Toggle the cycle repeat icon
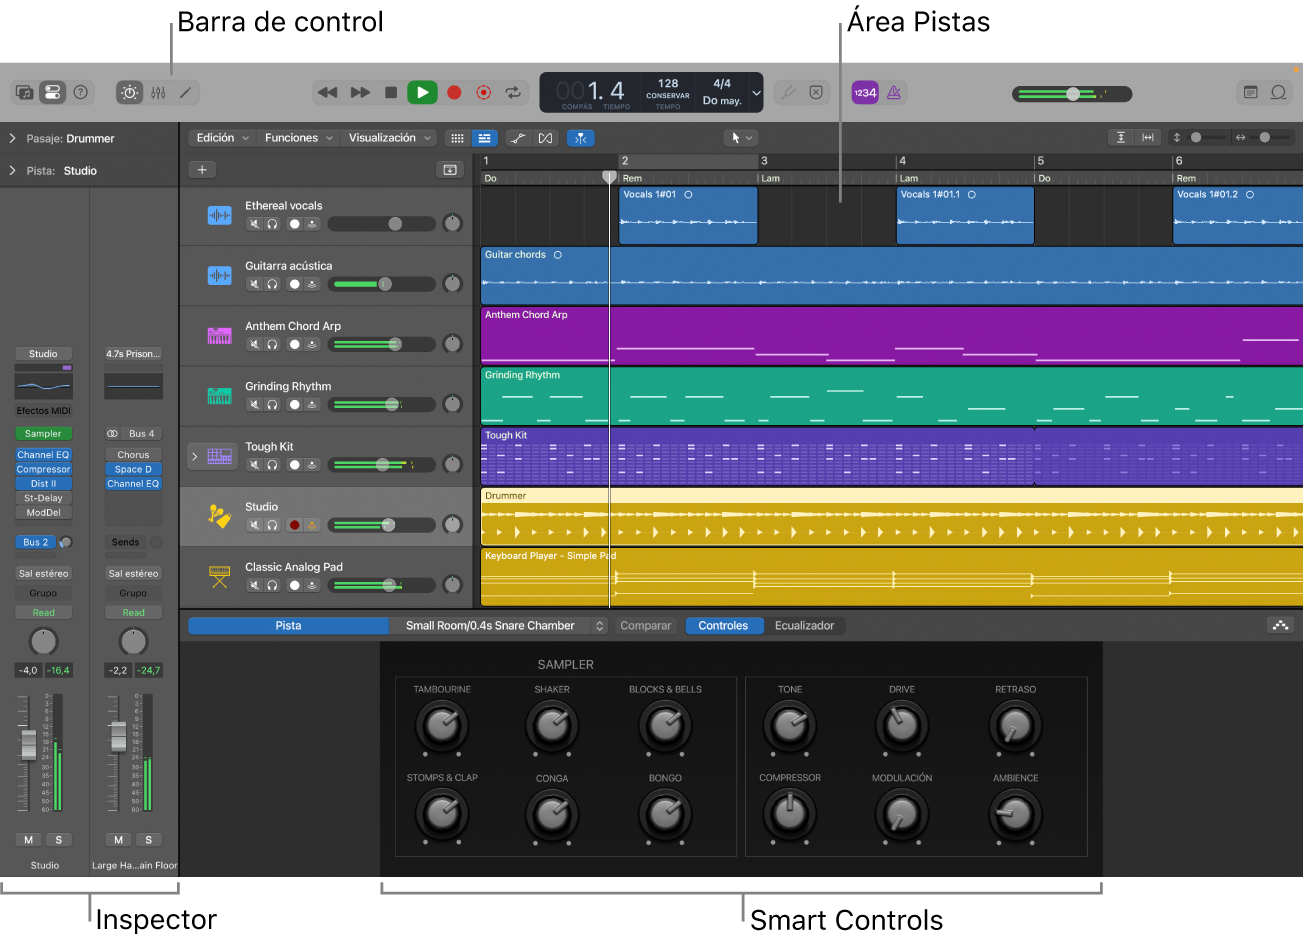Screen dimensions: 1303x944 click(513, 91)
